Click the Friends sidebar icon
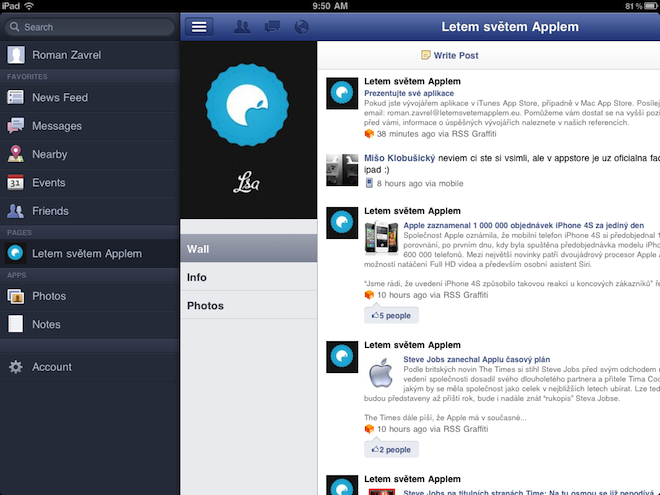 (x=16, y=211)
